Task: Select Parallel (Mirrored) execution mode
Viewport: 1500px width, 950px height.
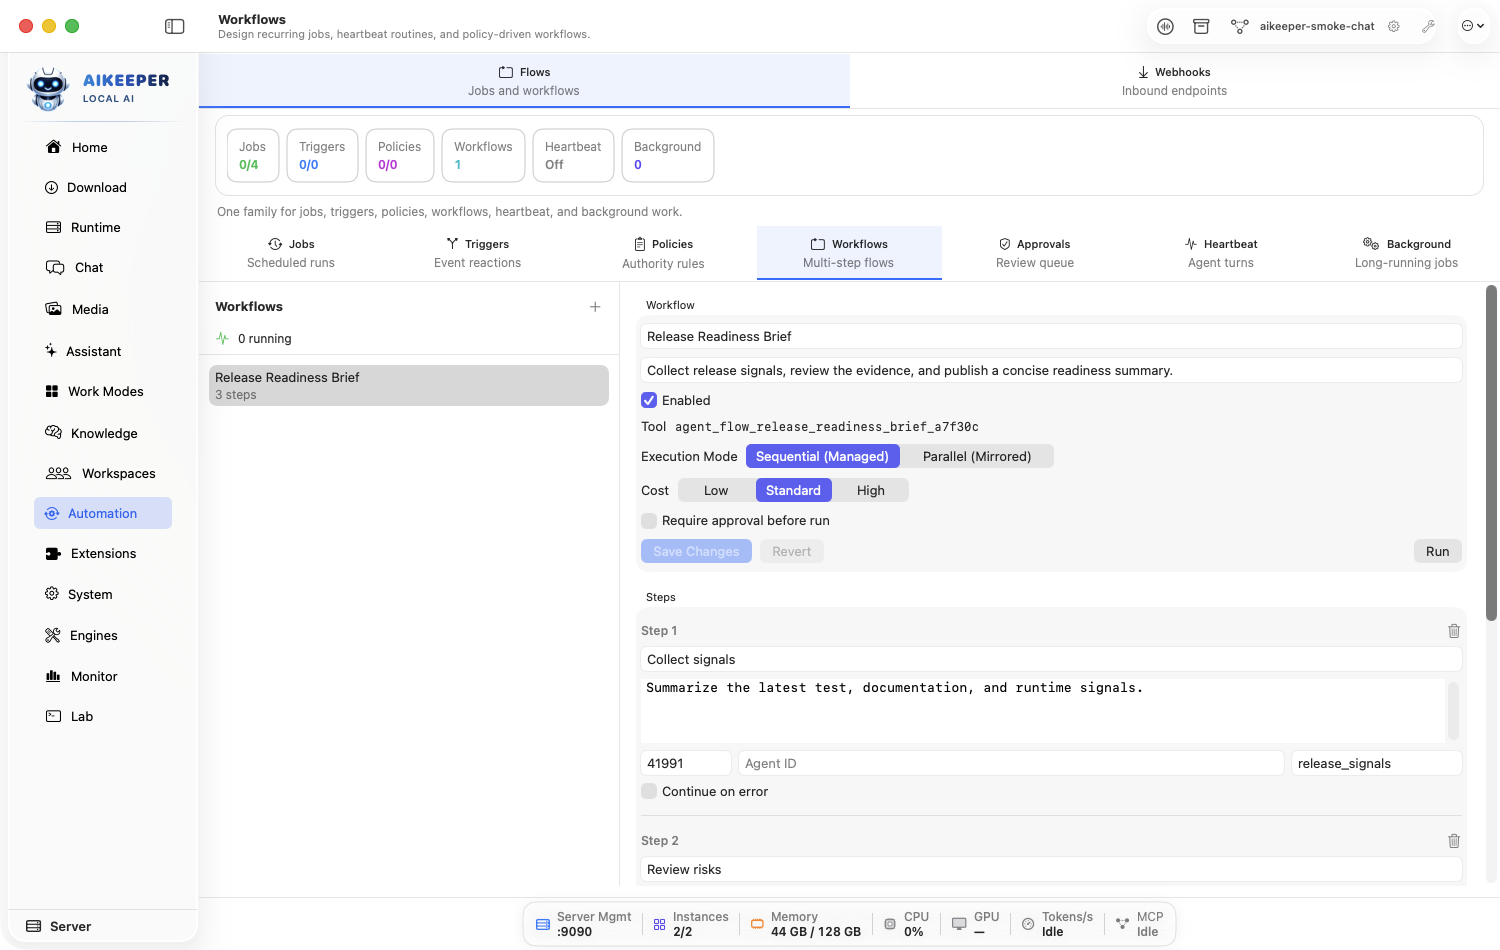Action: tap(977, 456)
